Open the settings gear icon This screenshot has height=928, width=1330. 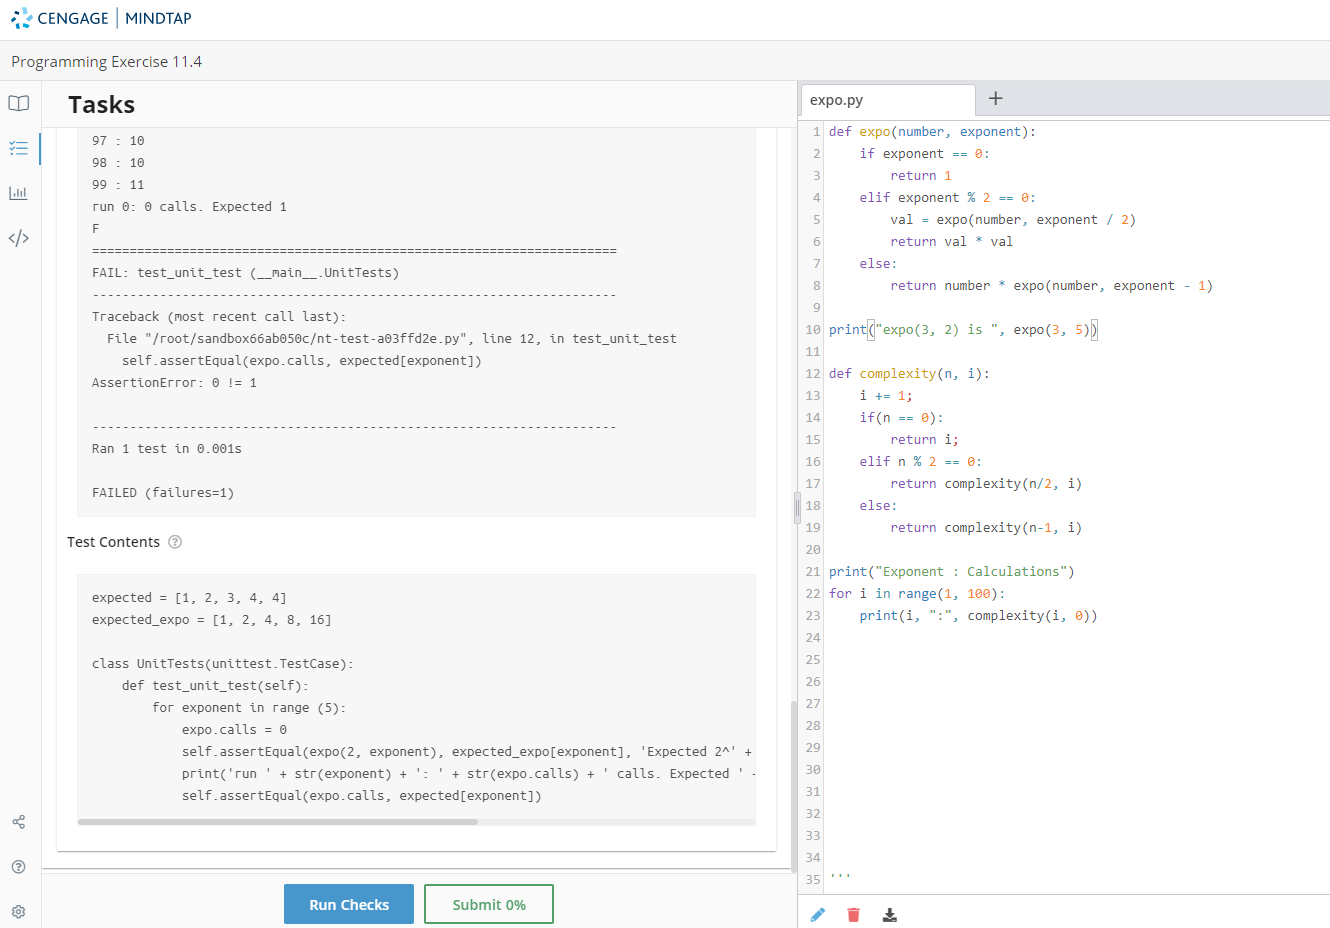point(18,911)
